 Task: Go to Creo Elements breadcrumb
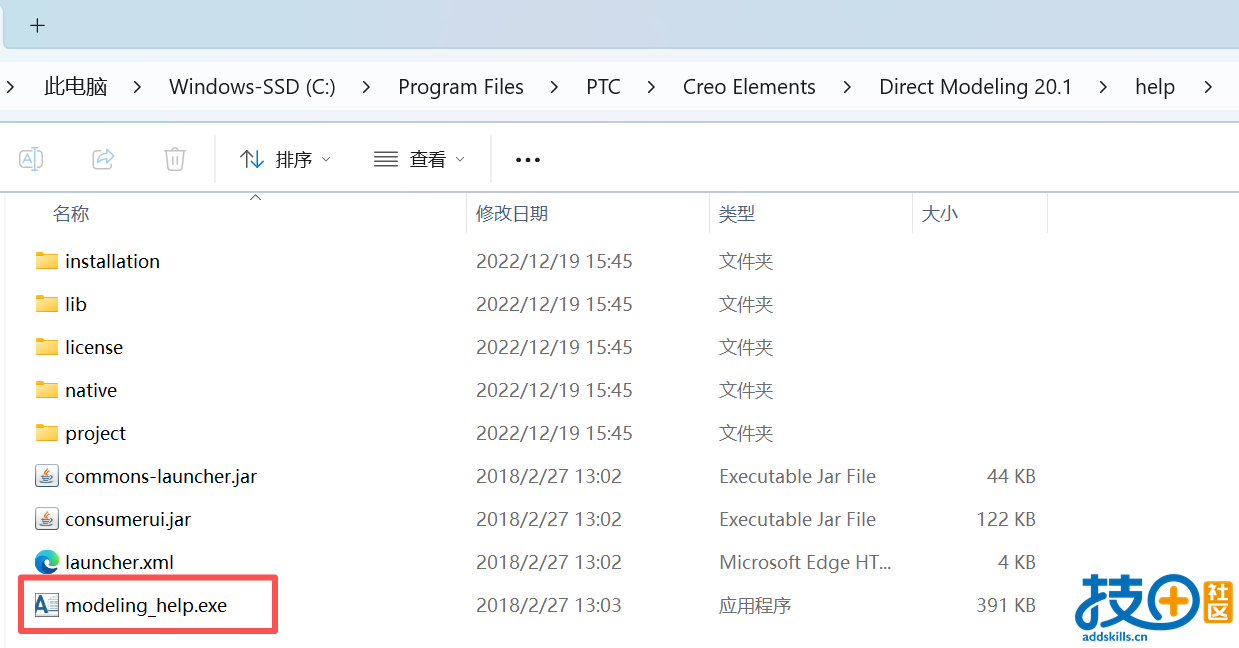pos(749,87)
